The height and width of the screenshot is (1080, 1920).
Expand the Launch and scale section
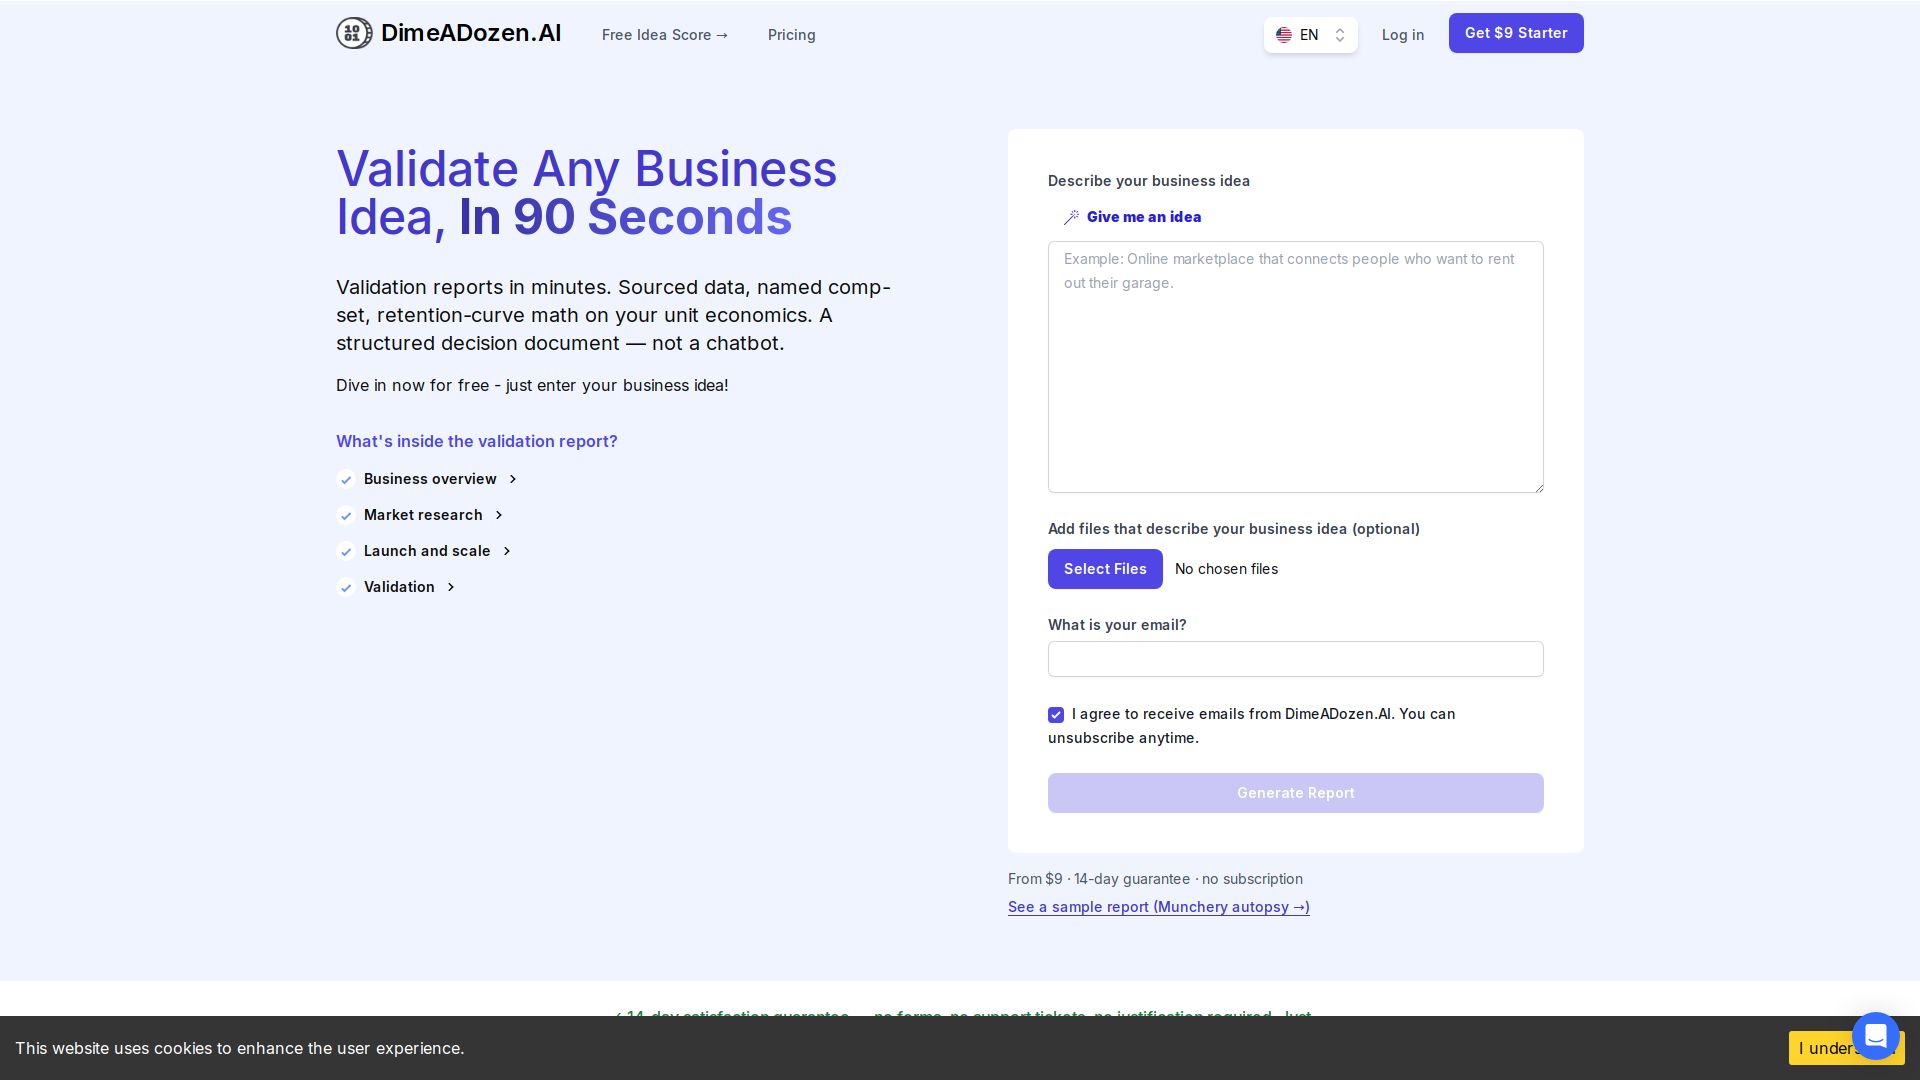click(x=438, y=551)
